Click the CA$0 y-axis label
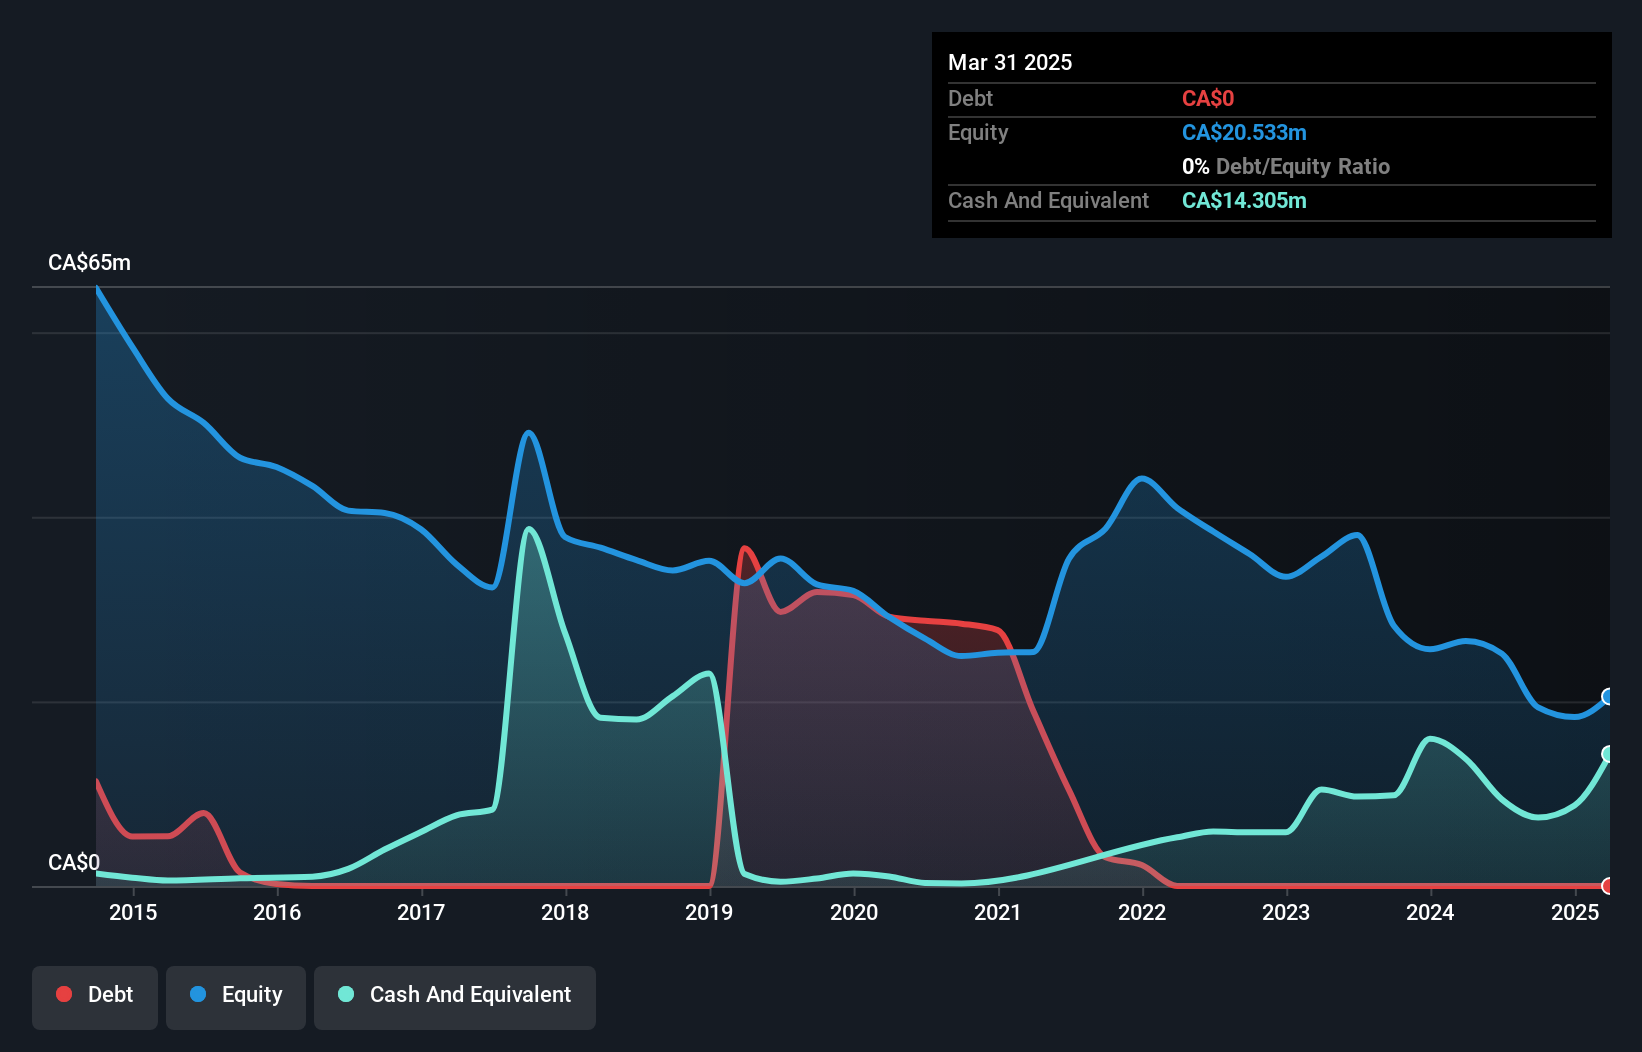This screenshot has height=1052, width=1642. (x=74, y=863)
